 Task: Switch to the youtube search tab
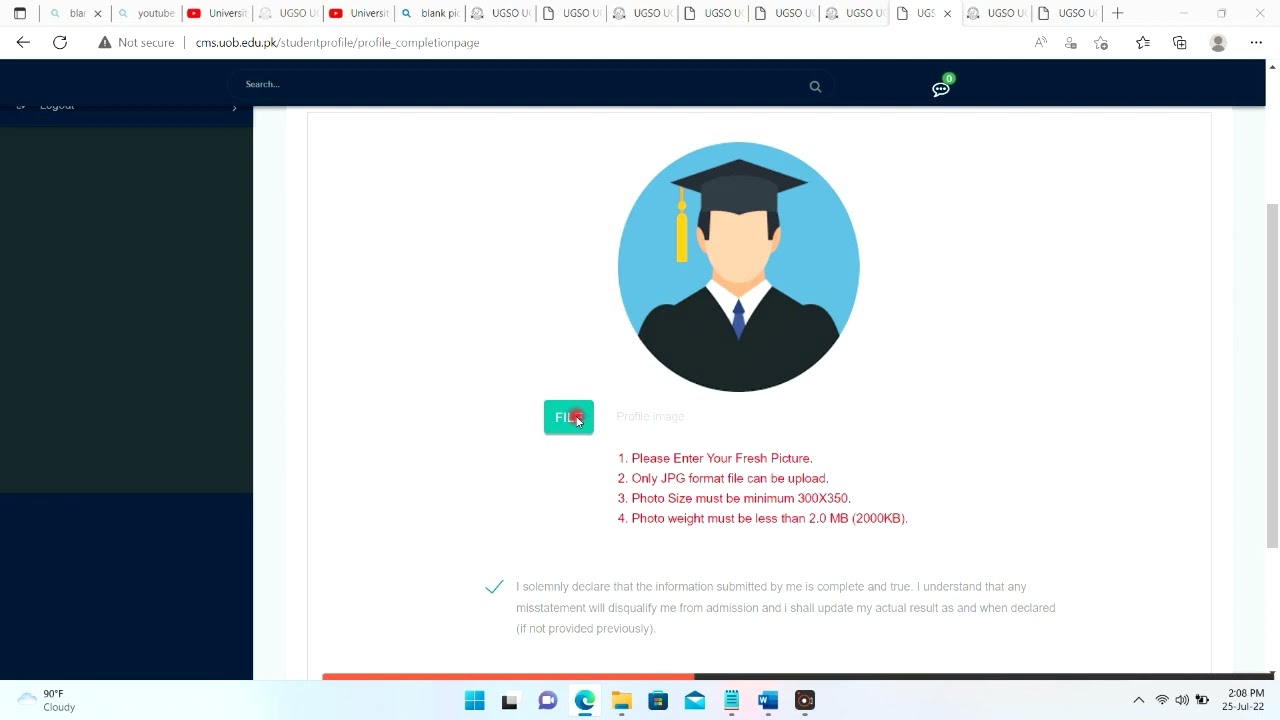(146, 13)
